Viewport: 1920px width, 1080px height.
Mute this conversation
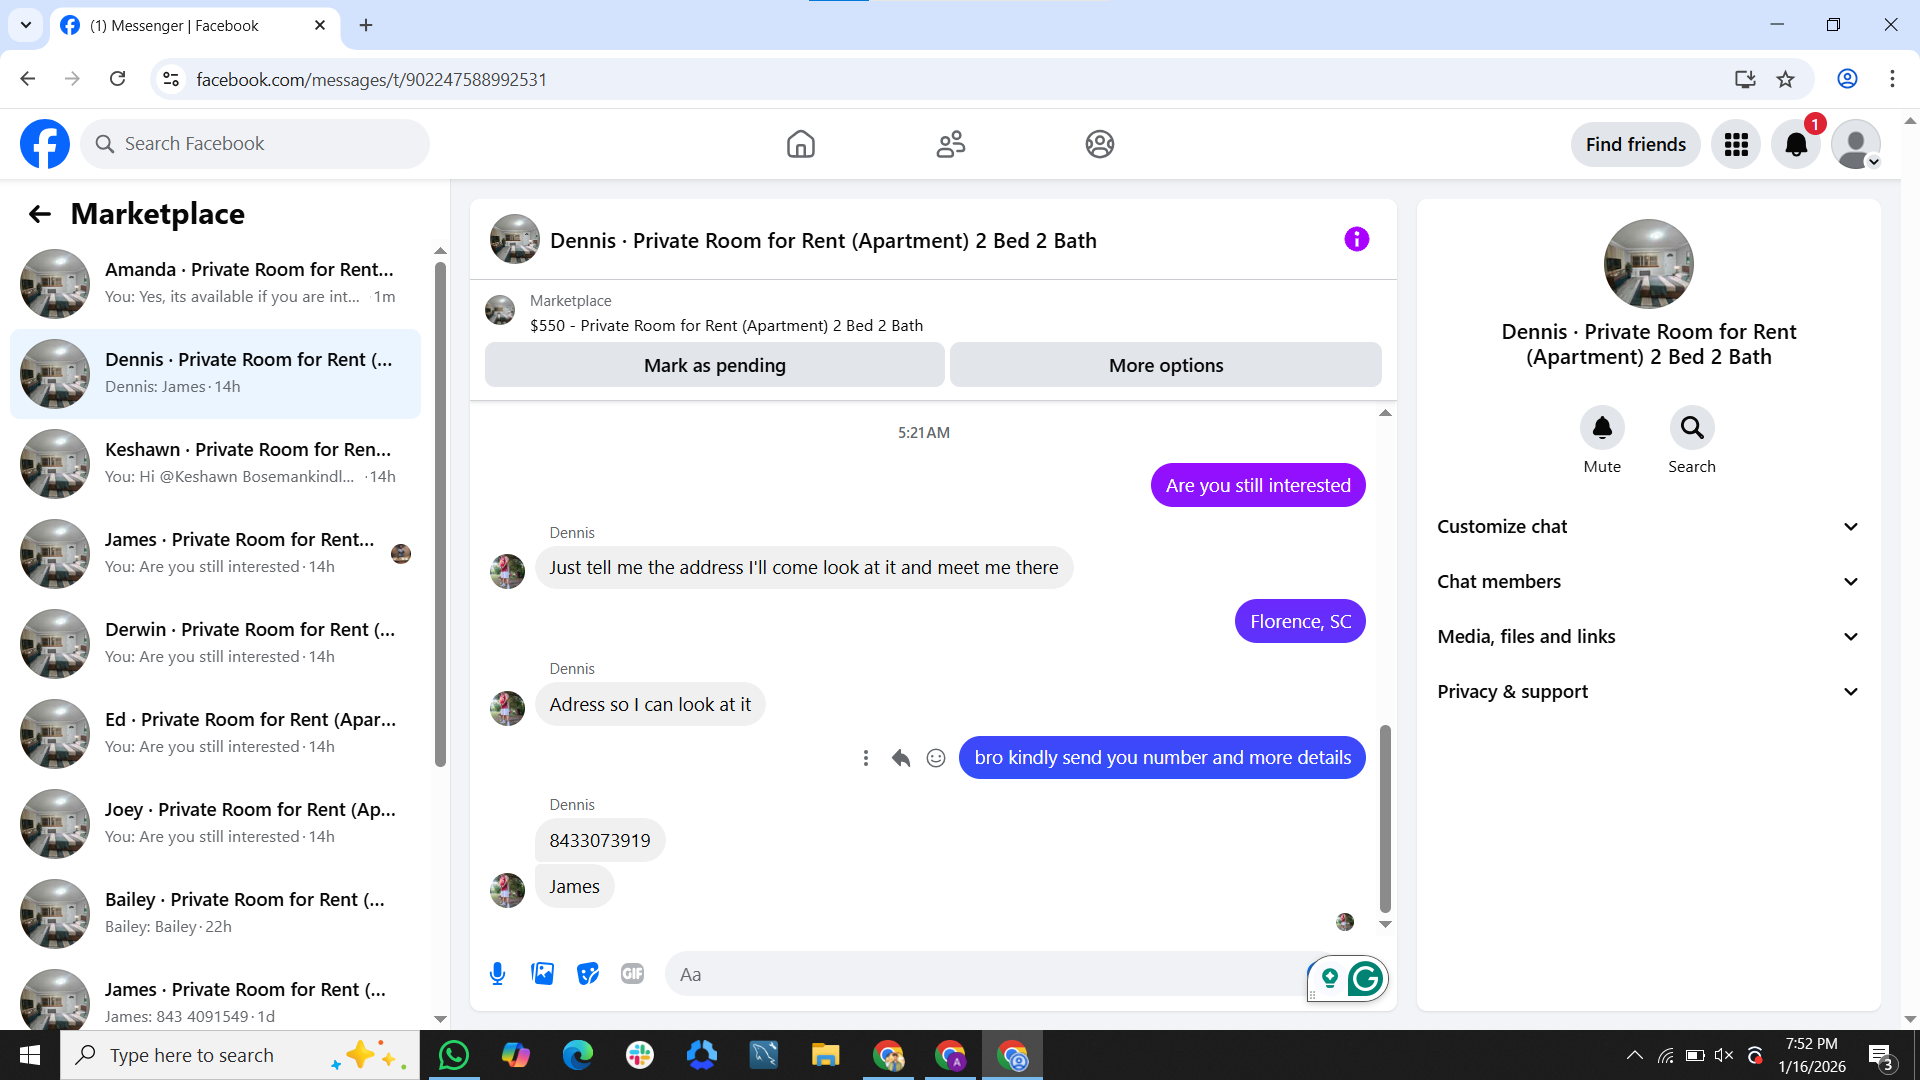[1602, 428]
